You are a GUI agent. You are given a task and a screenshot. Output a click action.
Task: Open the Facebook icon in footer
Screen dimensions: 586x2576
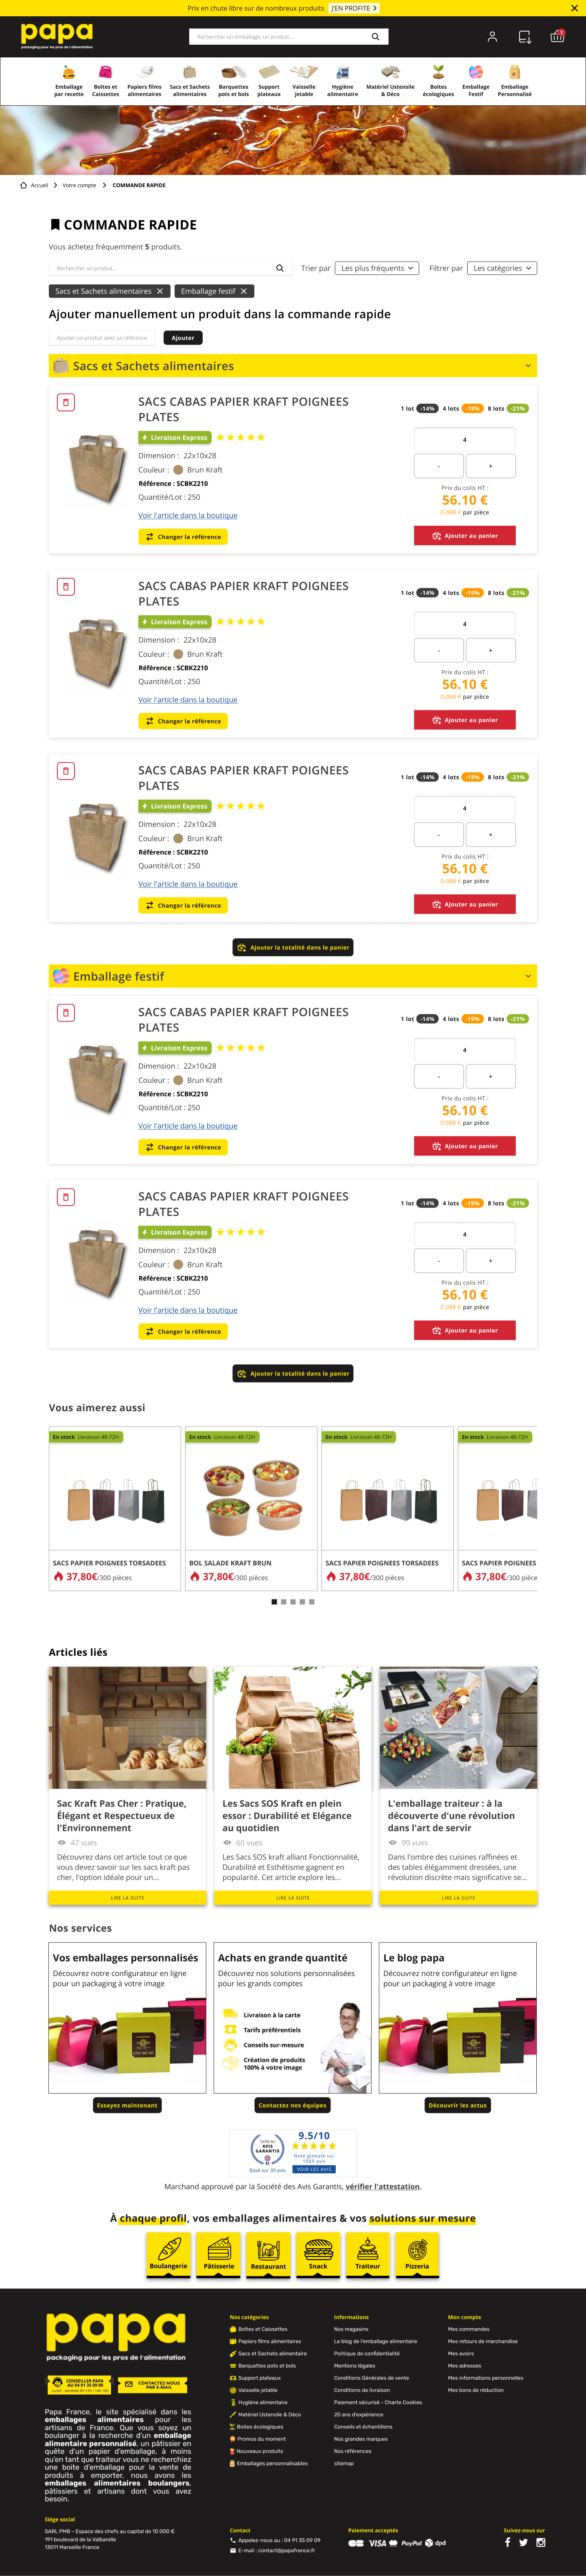click(x=507, y=2542)
